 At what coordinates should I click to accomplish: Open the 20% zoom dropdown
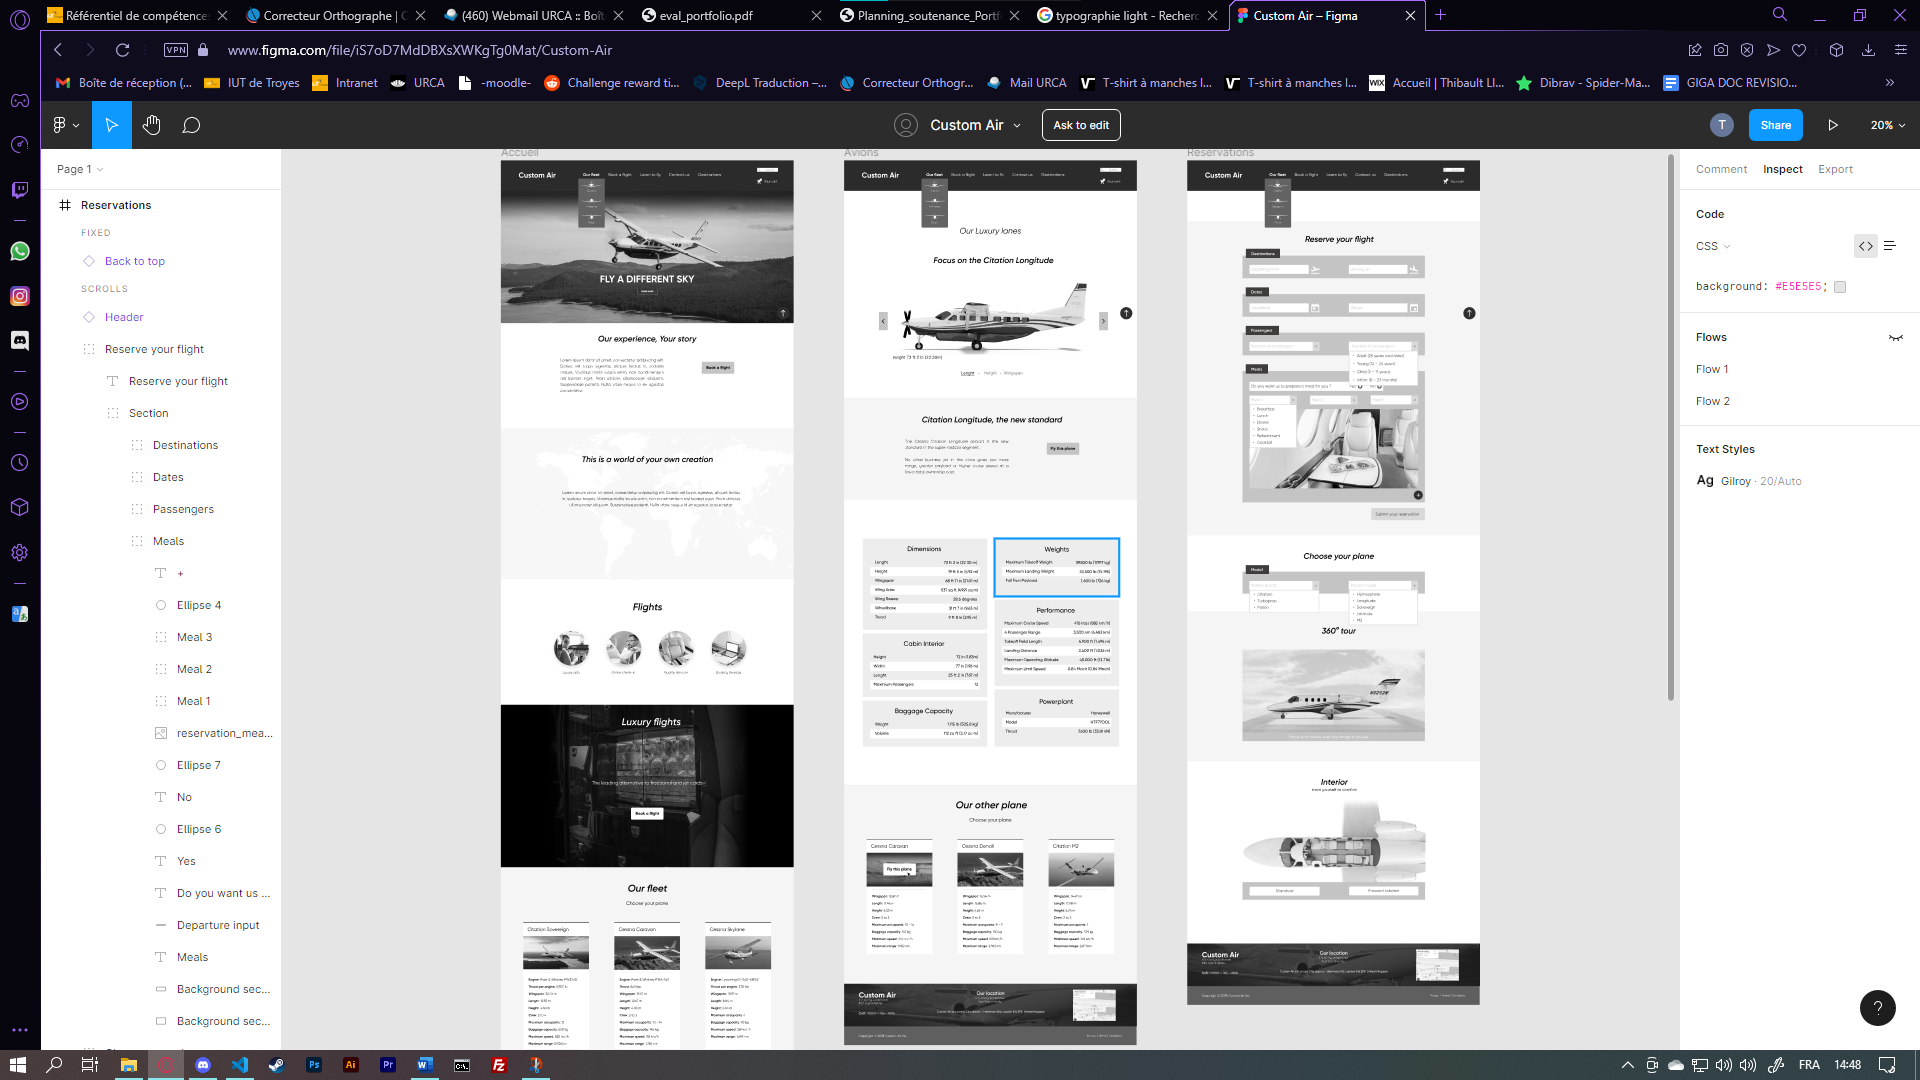click(x=1888, y=125)
